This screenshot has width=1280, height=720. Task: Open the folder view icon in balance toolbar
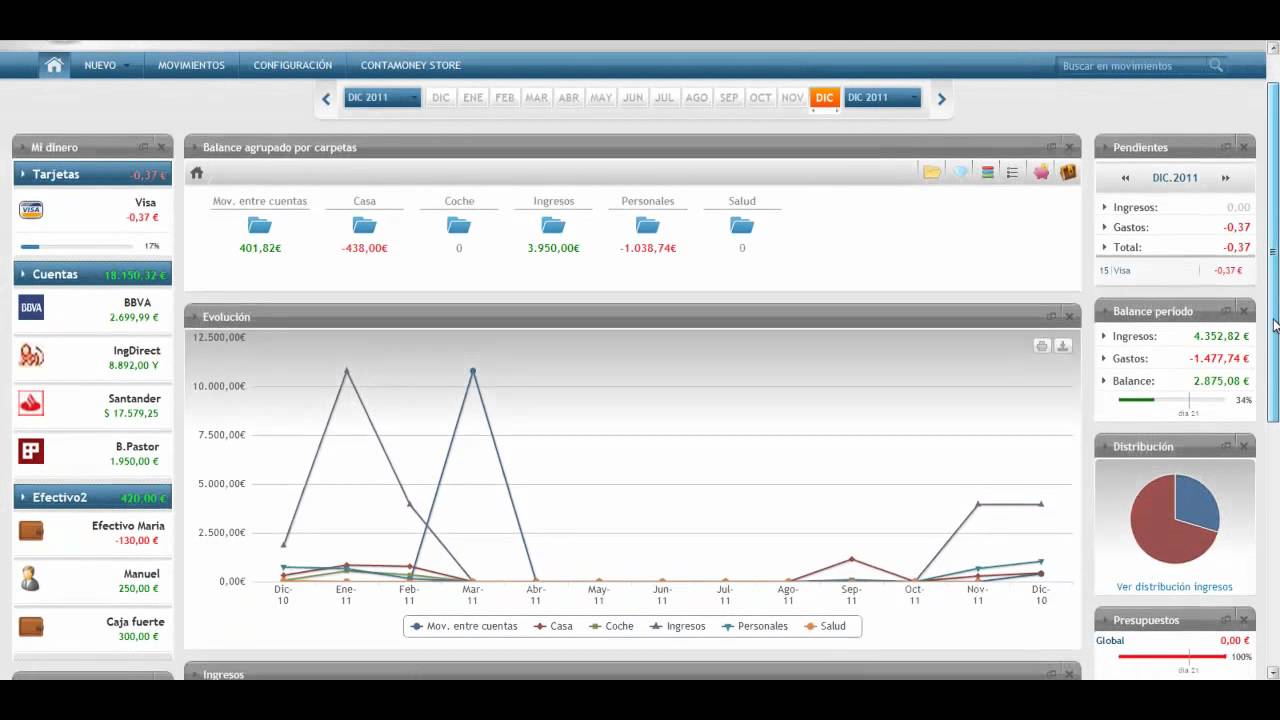click(932, 172)
